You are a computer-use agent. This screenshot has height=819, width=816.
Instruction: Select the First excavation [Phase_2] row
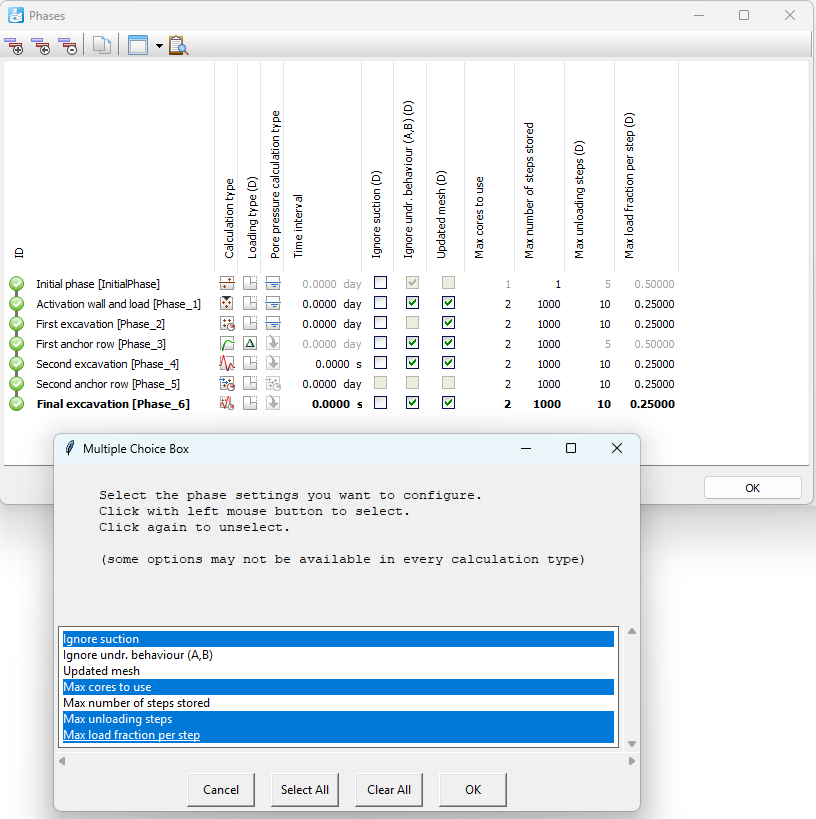click(100, 324)
